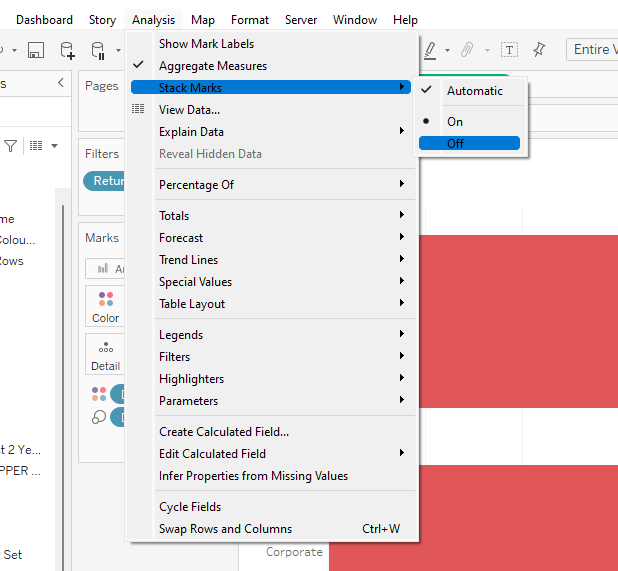Open the Detail card in Marks

tap(105, 355)
